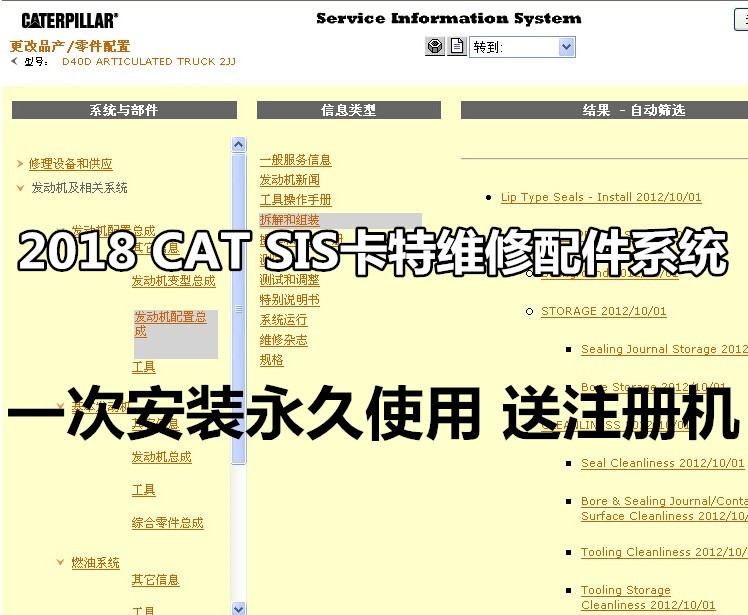
Task: Open the 发动机总成 tree link
Action: [x=162, y=457]
